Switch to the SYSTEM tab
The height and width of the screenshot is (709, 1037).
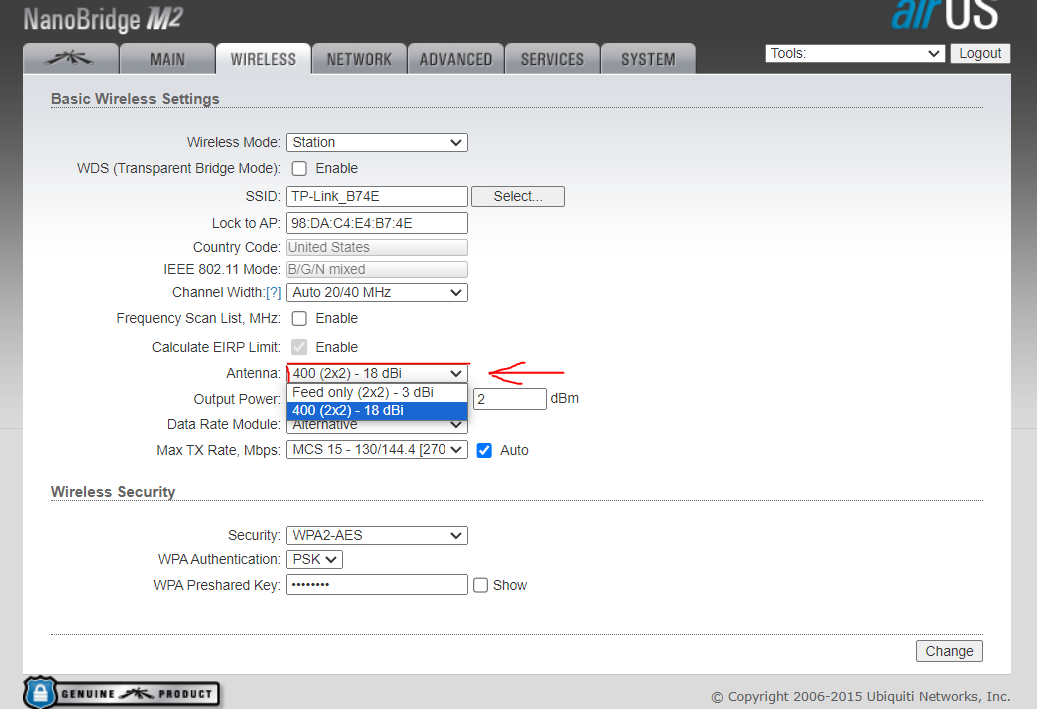[x=648, y=59]
